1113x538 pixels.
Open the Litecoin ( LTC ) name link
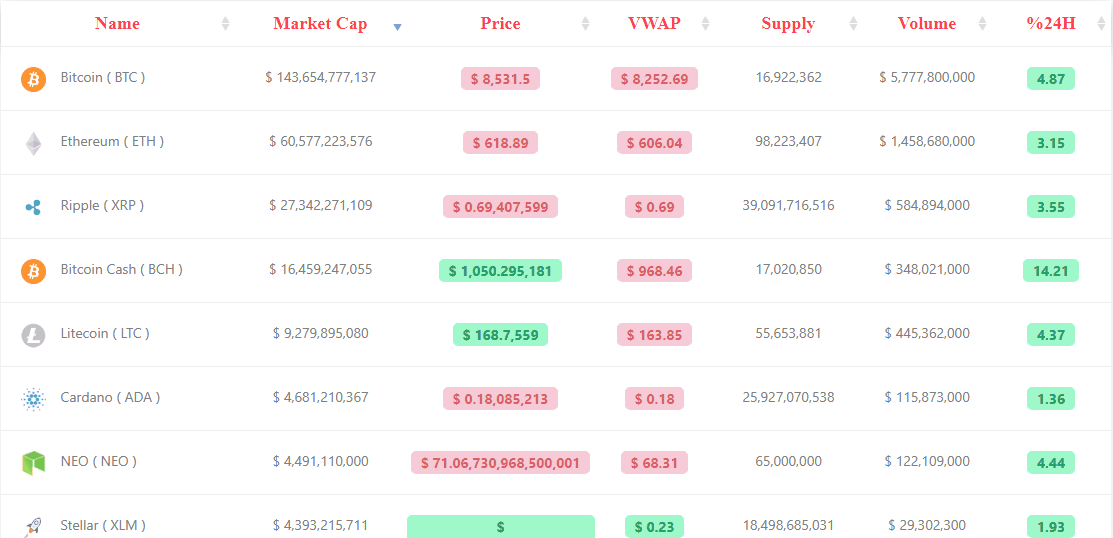tap(105, 333)
